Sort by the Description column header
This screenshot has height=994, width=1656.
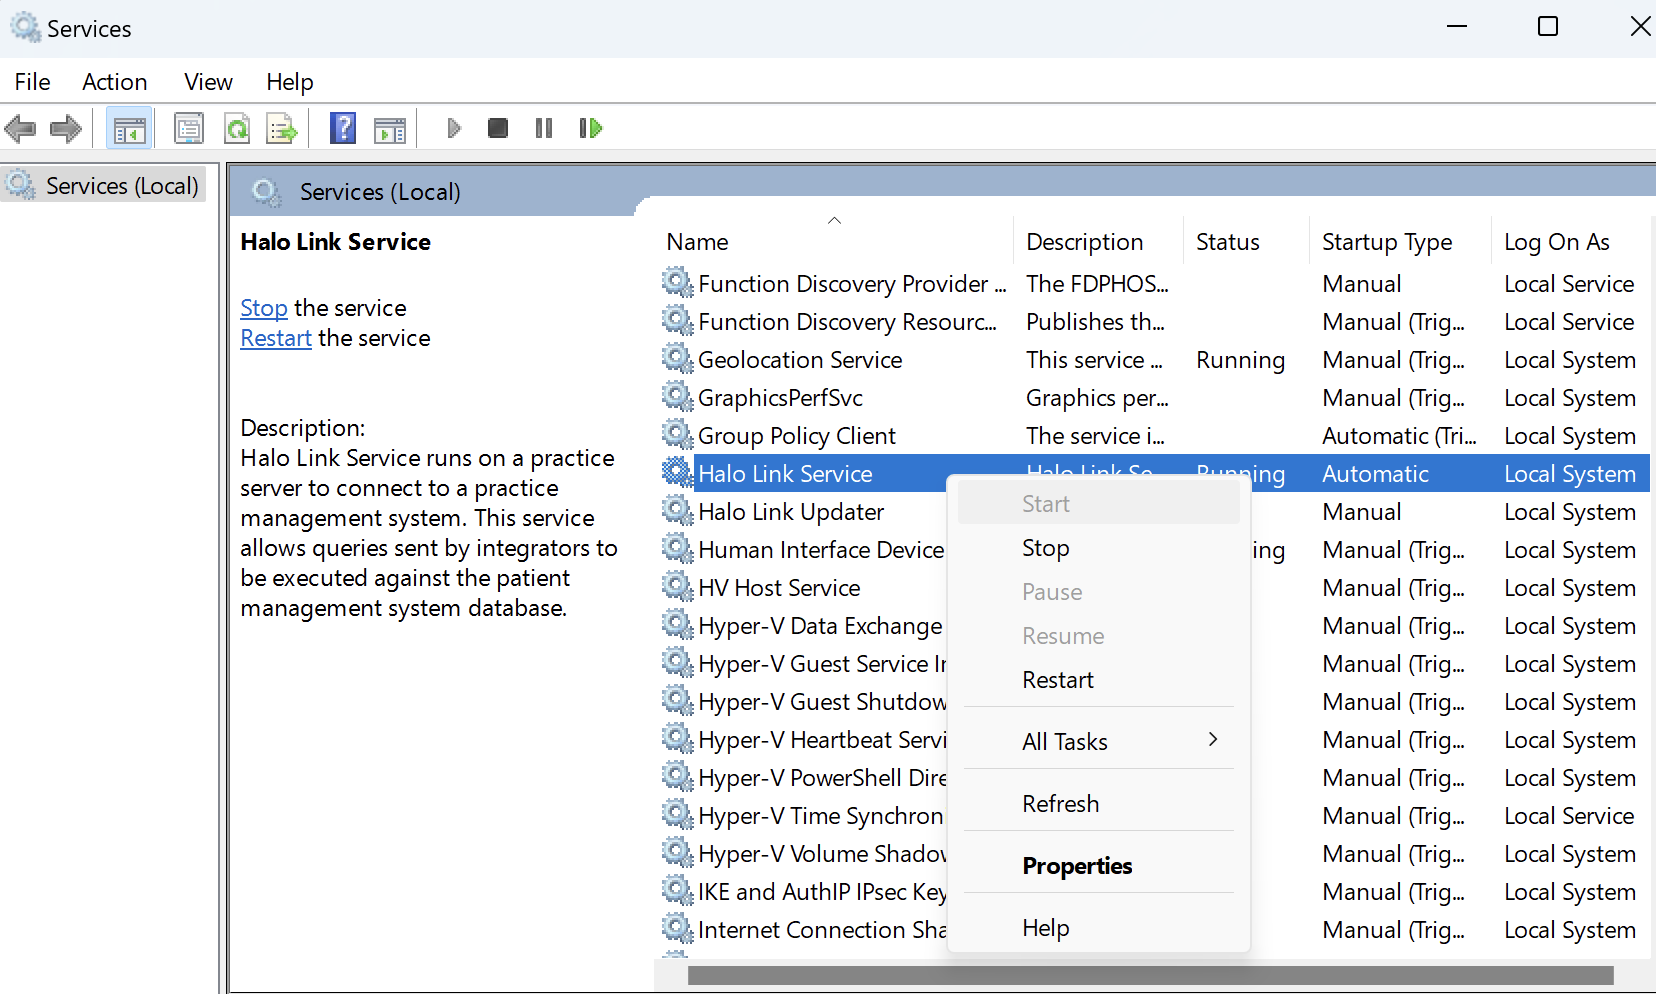click(x=1098, y=242)
